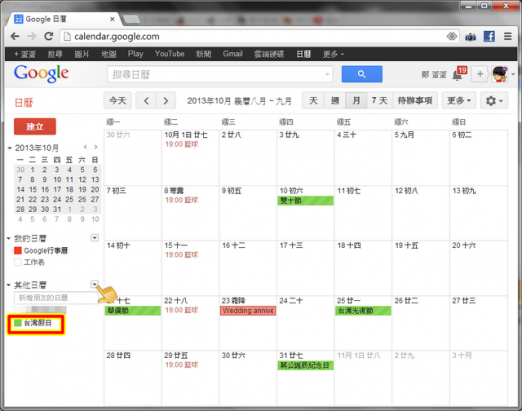Viewport: 522px width, 411px height.
Task: Open the 蔣公誕辰紀念日 event on 31st
Action: click(305, 365)
